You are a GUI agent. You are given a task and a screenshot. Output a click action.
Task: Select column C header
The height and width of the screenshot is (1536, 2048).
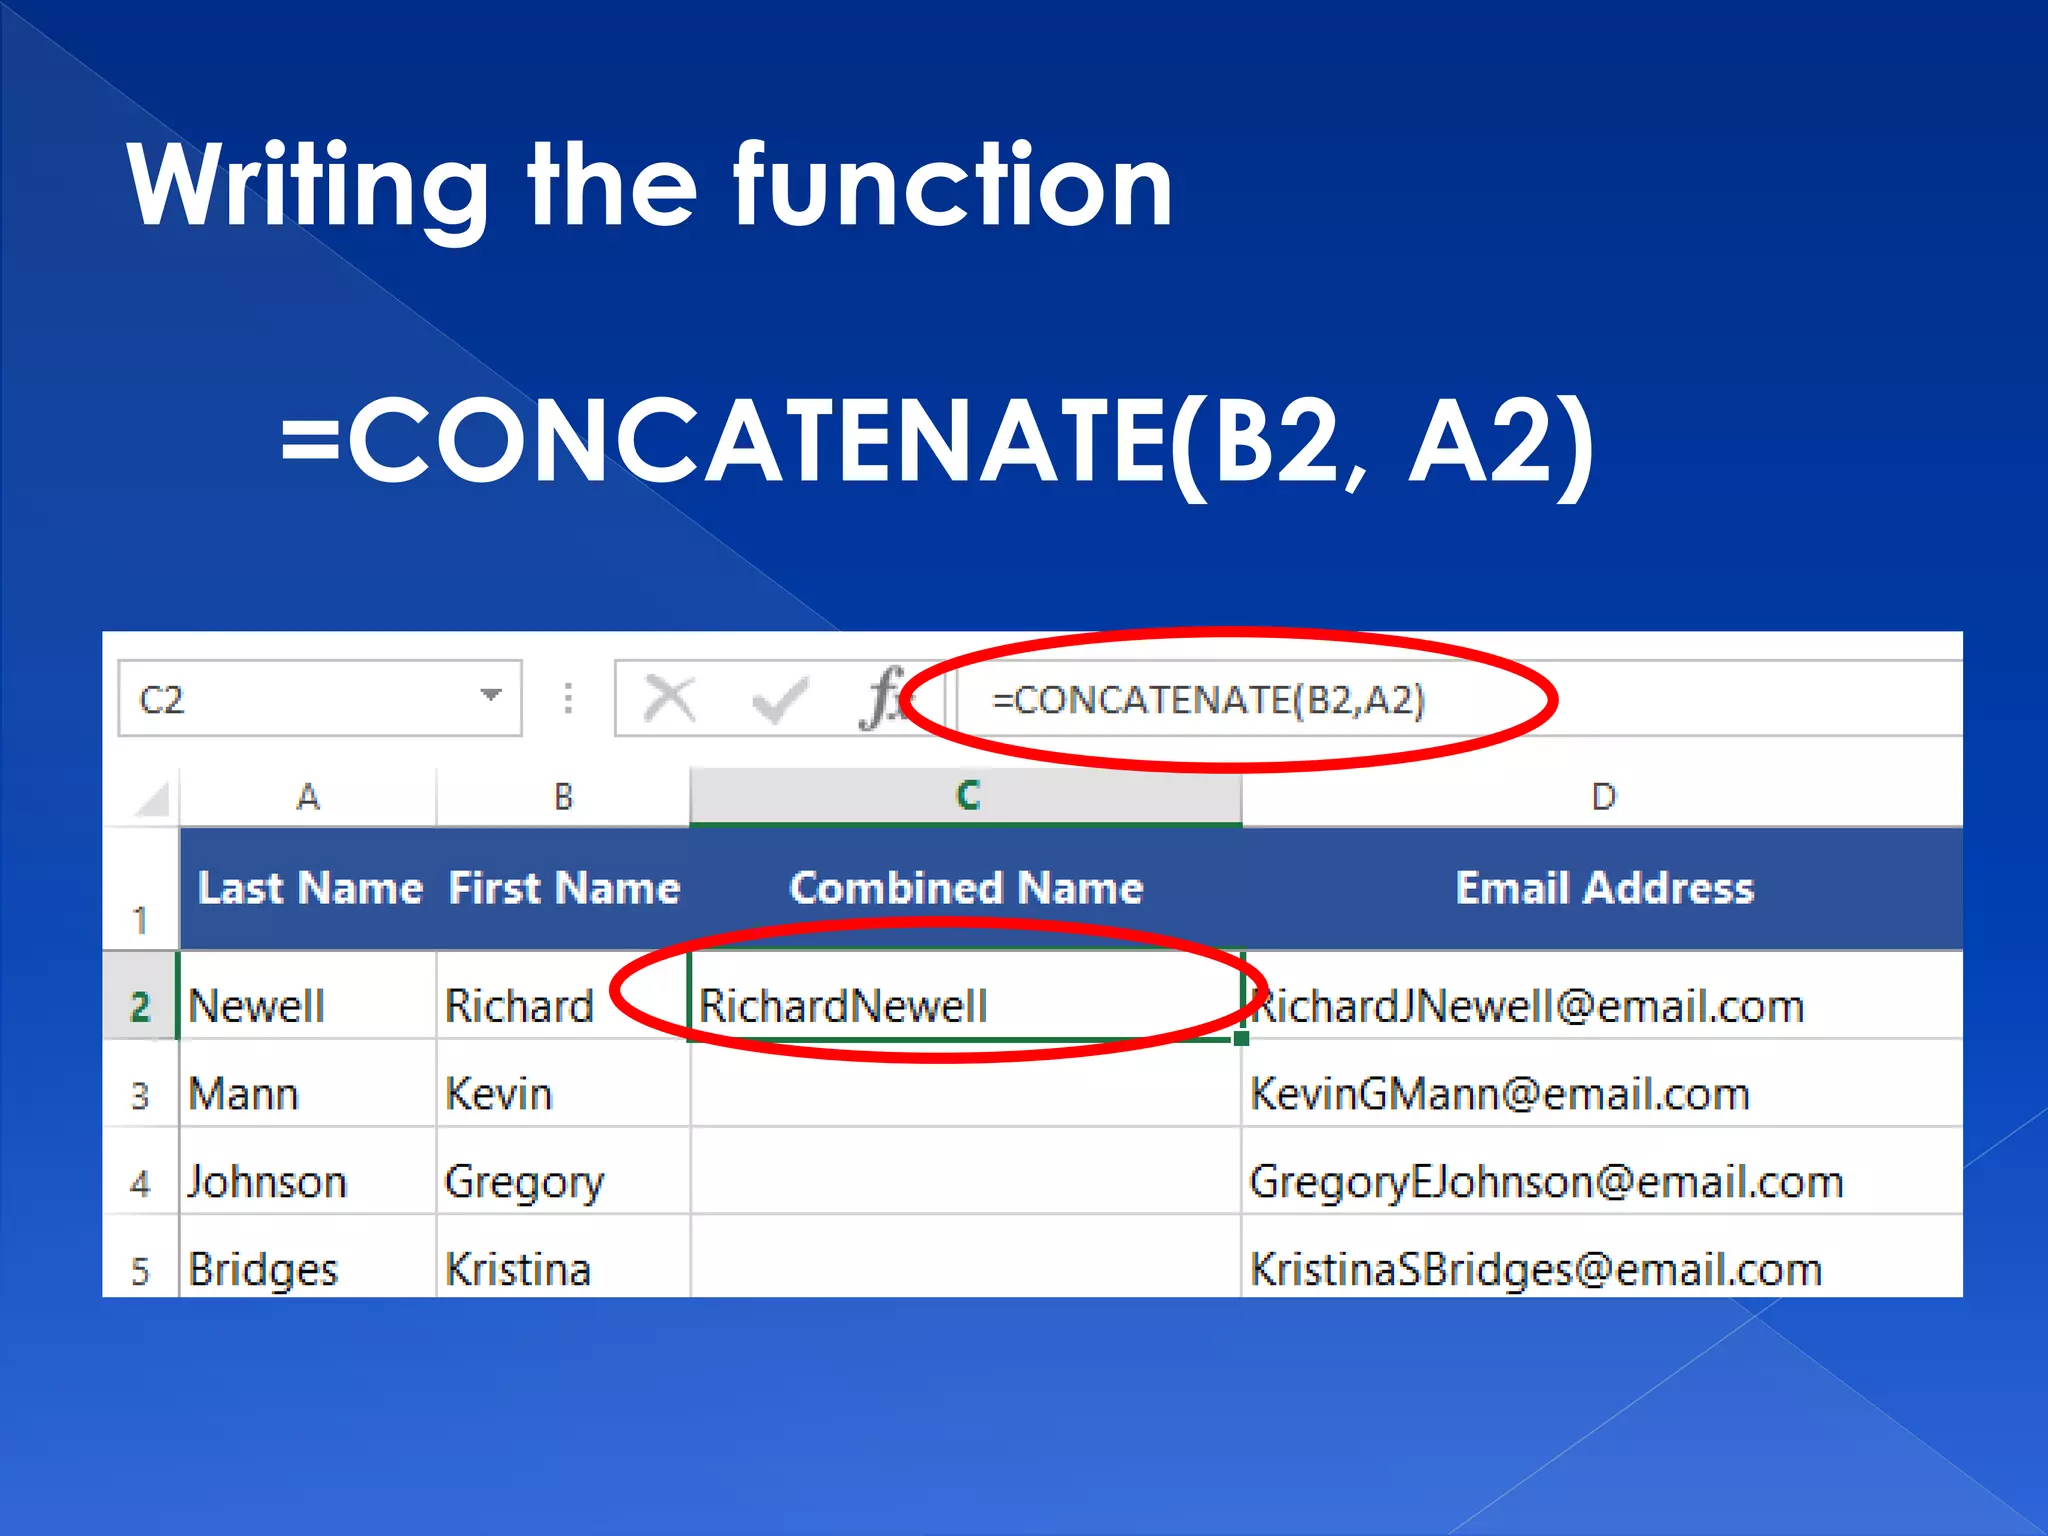pos(966,797)
